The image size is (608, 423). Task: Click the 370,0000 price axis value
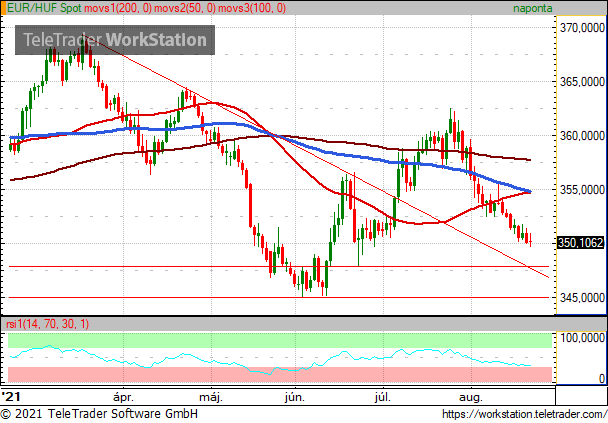[582, 28]
